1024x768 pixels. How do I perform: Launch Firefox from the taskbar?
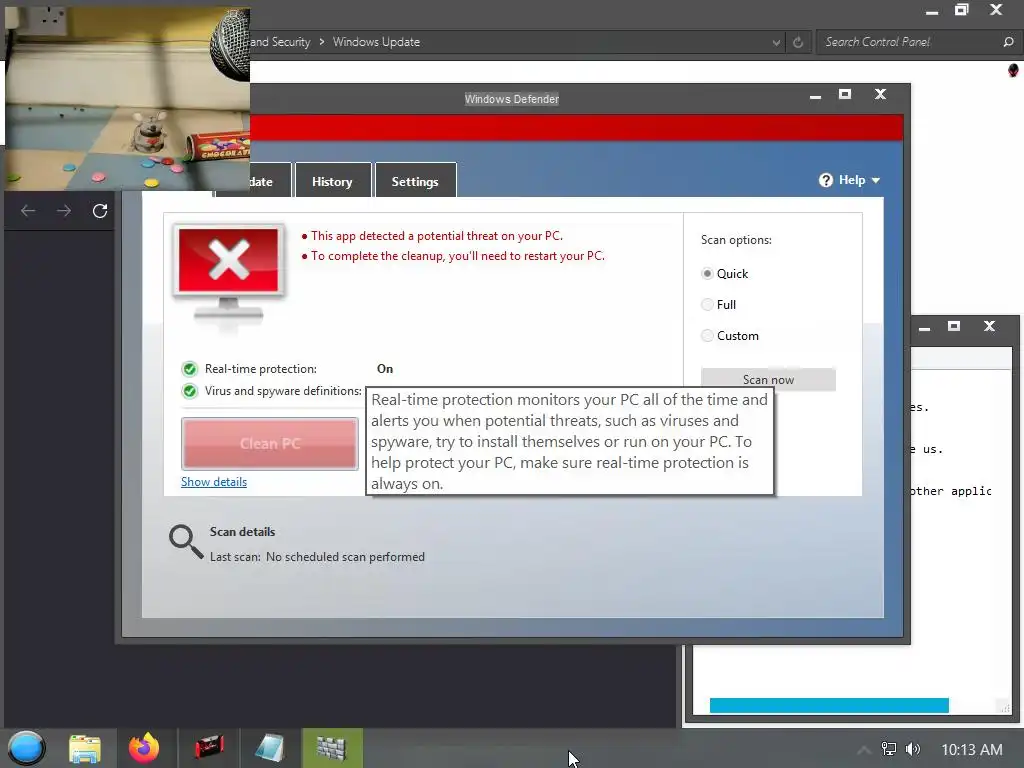144,748
